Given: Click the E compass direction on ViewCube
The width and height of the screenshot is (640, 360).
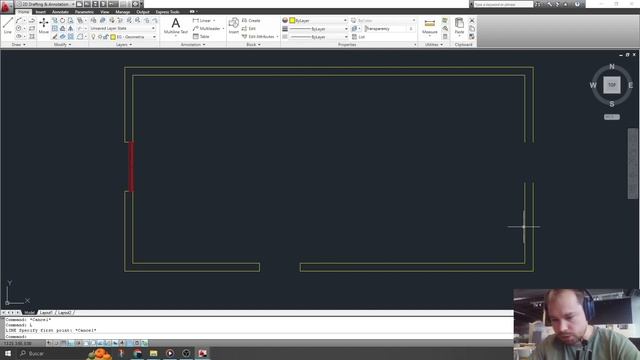Looking at the screenshot, I should coord(631,85).
